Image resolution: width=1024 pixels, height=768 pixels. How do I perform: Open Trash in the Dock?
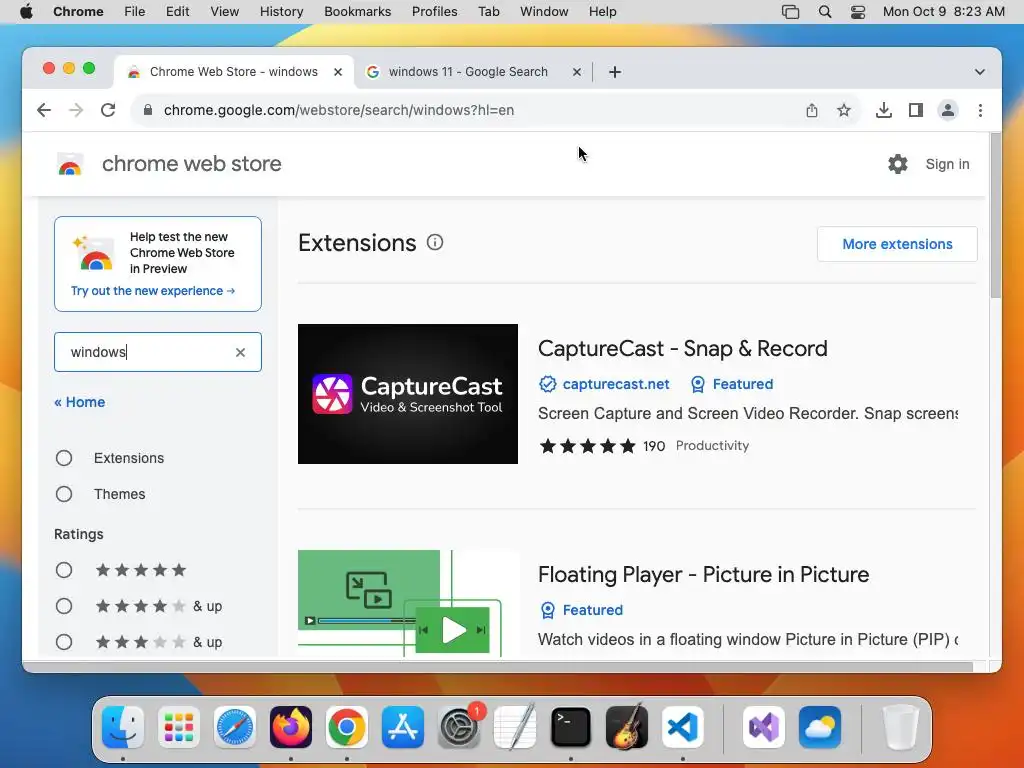click(x=900, y=727)
